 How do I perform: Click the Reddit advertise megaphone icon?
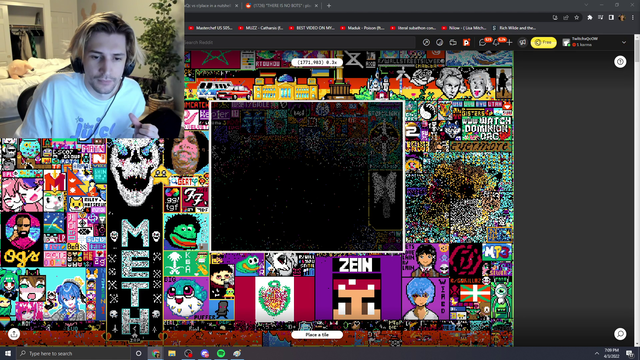[x=522, y=42]
